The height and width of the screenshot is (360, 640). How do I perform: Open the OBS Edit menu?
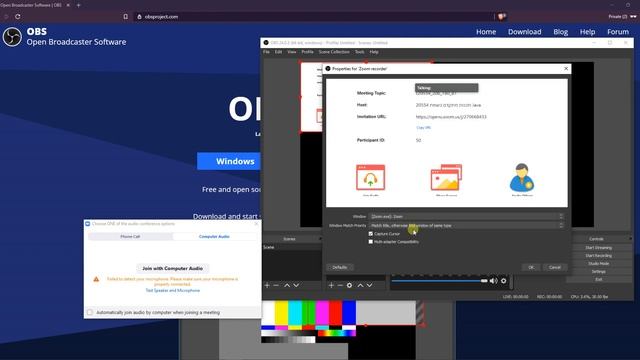coord(278,52)
